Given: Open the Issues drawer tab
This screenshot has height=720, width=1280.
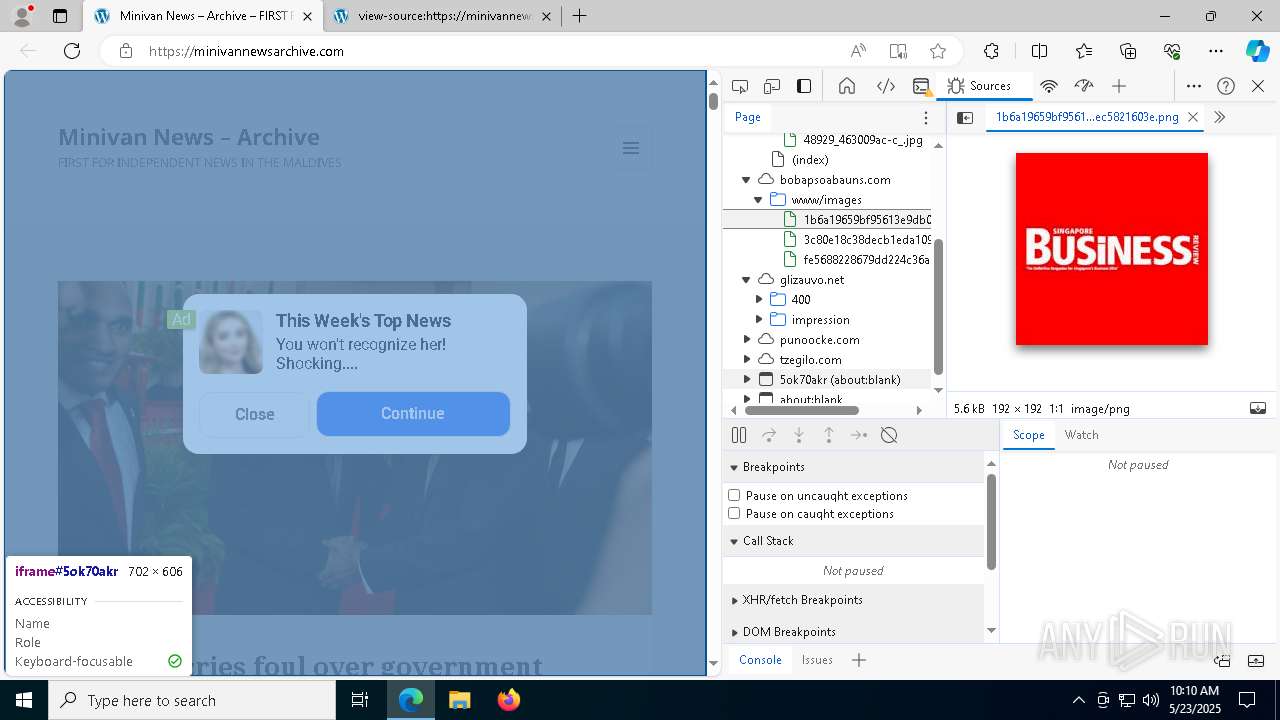Looking at the screenshot, I should [817, 660].
